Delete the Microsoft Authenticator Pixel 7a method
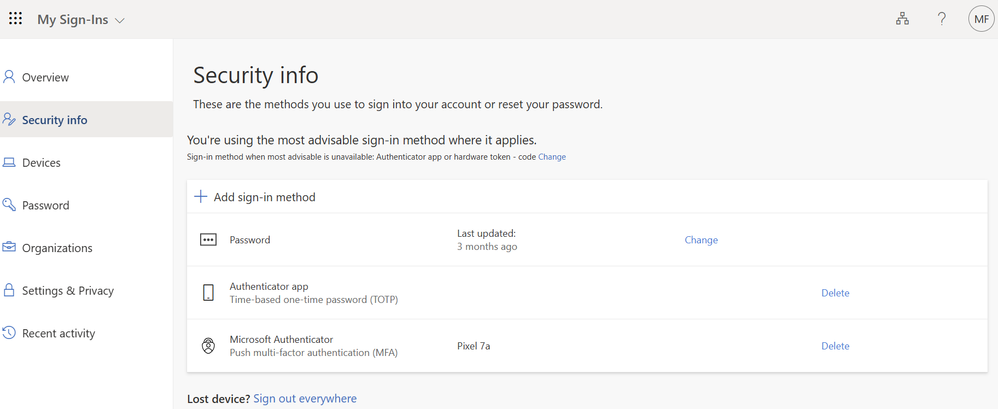The height and width of the screenshot is (409, 998). 835,346
